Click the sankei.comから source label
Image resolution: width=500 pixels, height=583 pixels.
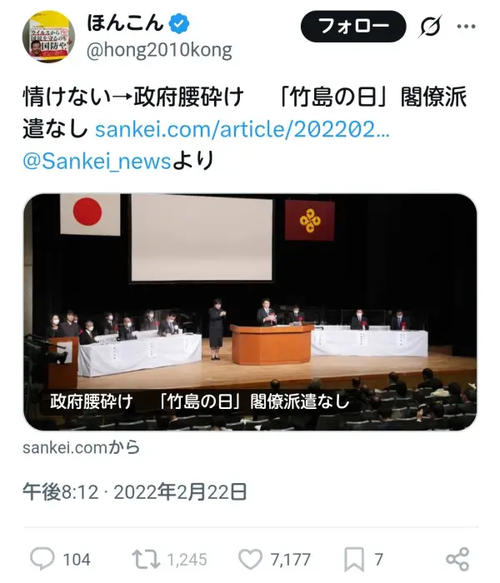[81, 447]
